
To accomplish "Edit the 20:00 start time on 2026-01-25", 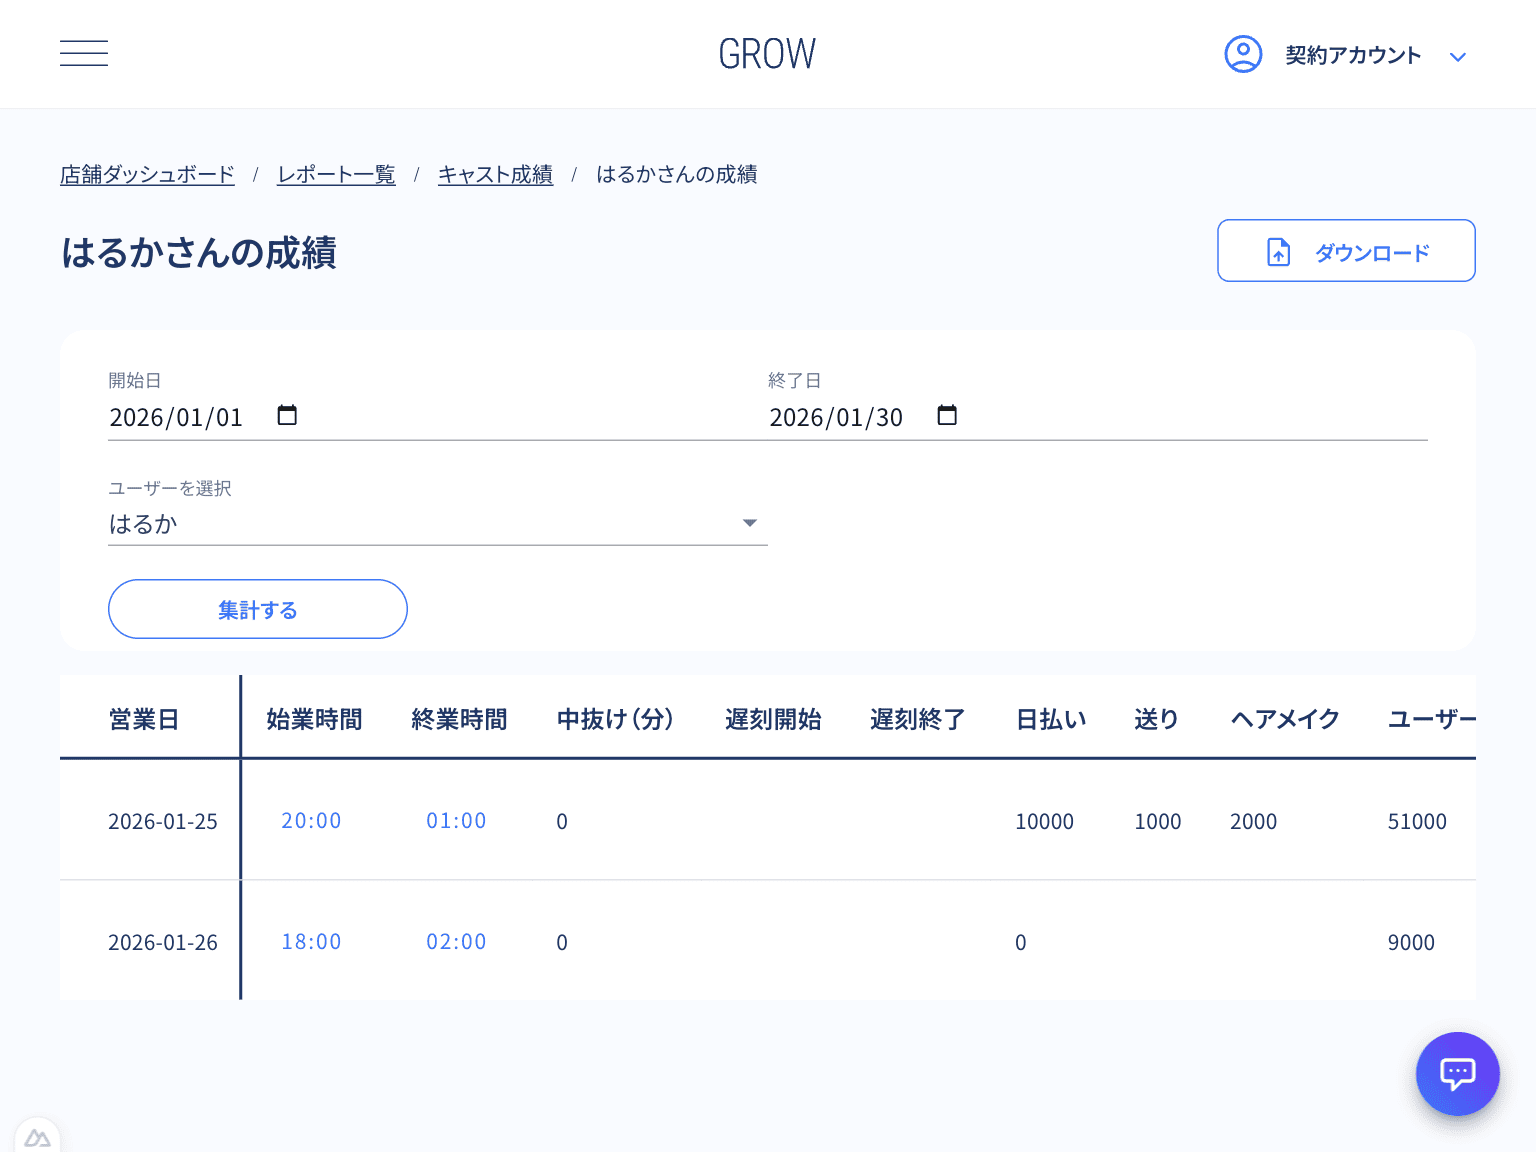I will (311, 820).
